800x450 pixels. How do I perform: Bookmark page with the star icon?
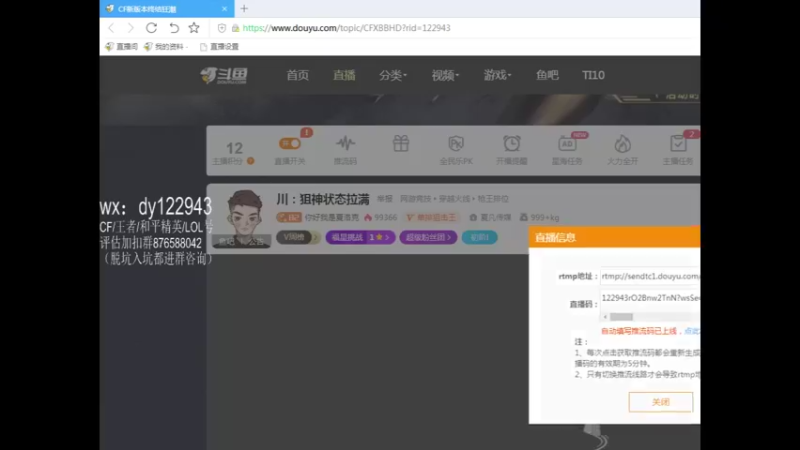(194, 28)
